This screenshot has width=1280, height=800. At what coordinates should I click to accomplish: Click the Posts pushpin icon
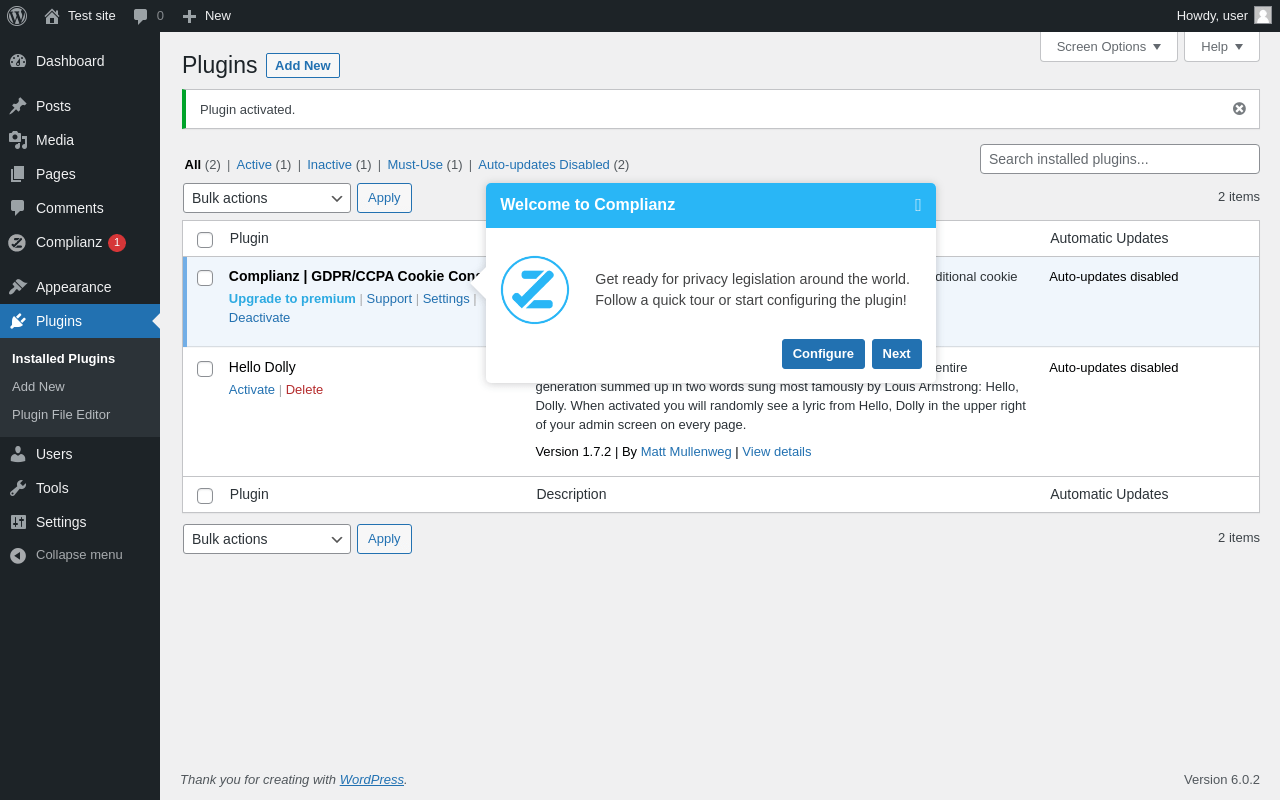pyautogui.click(x=18, y=106)
